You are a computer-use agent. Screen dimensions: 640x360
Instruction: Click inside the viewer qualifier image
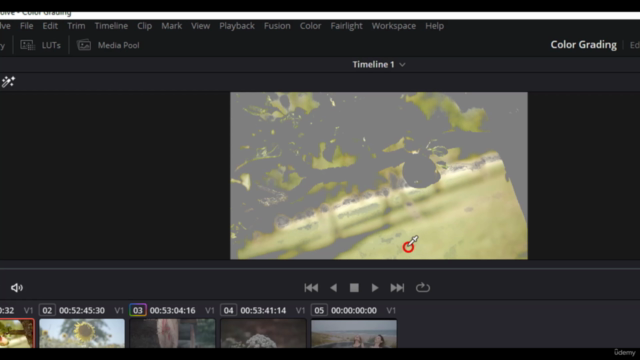coord(379,176)
